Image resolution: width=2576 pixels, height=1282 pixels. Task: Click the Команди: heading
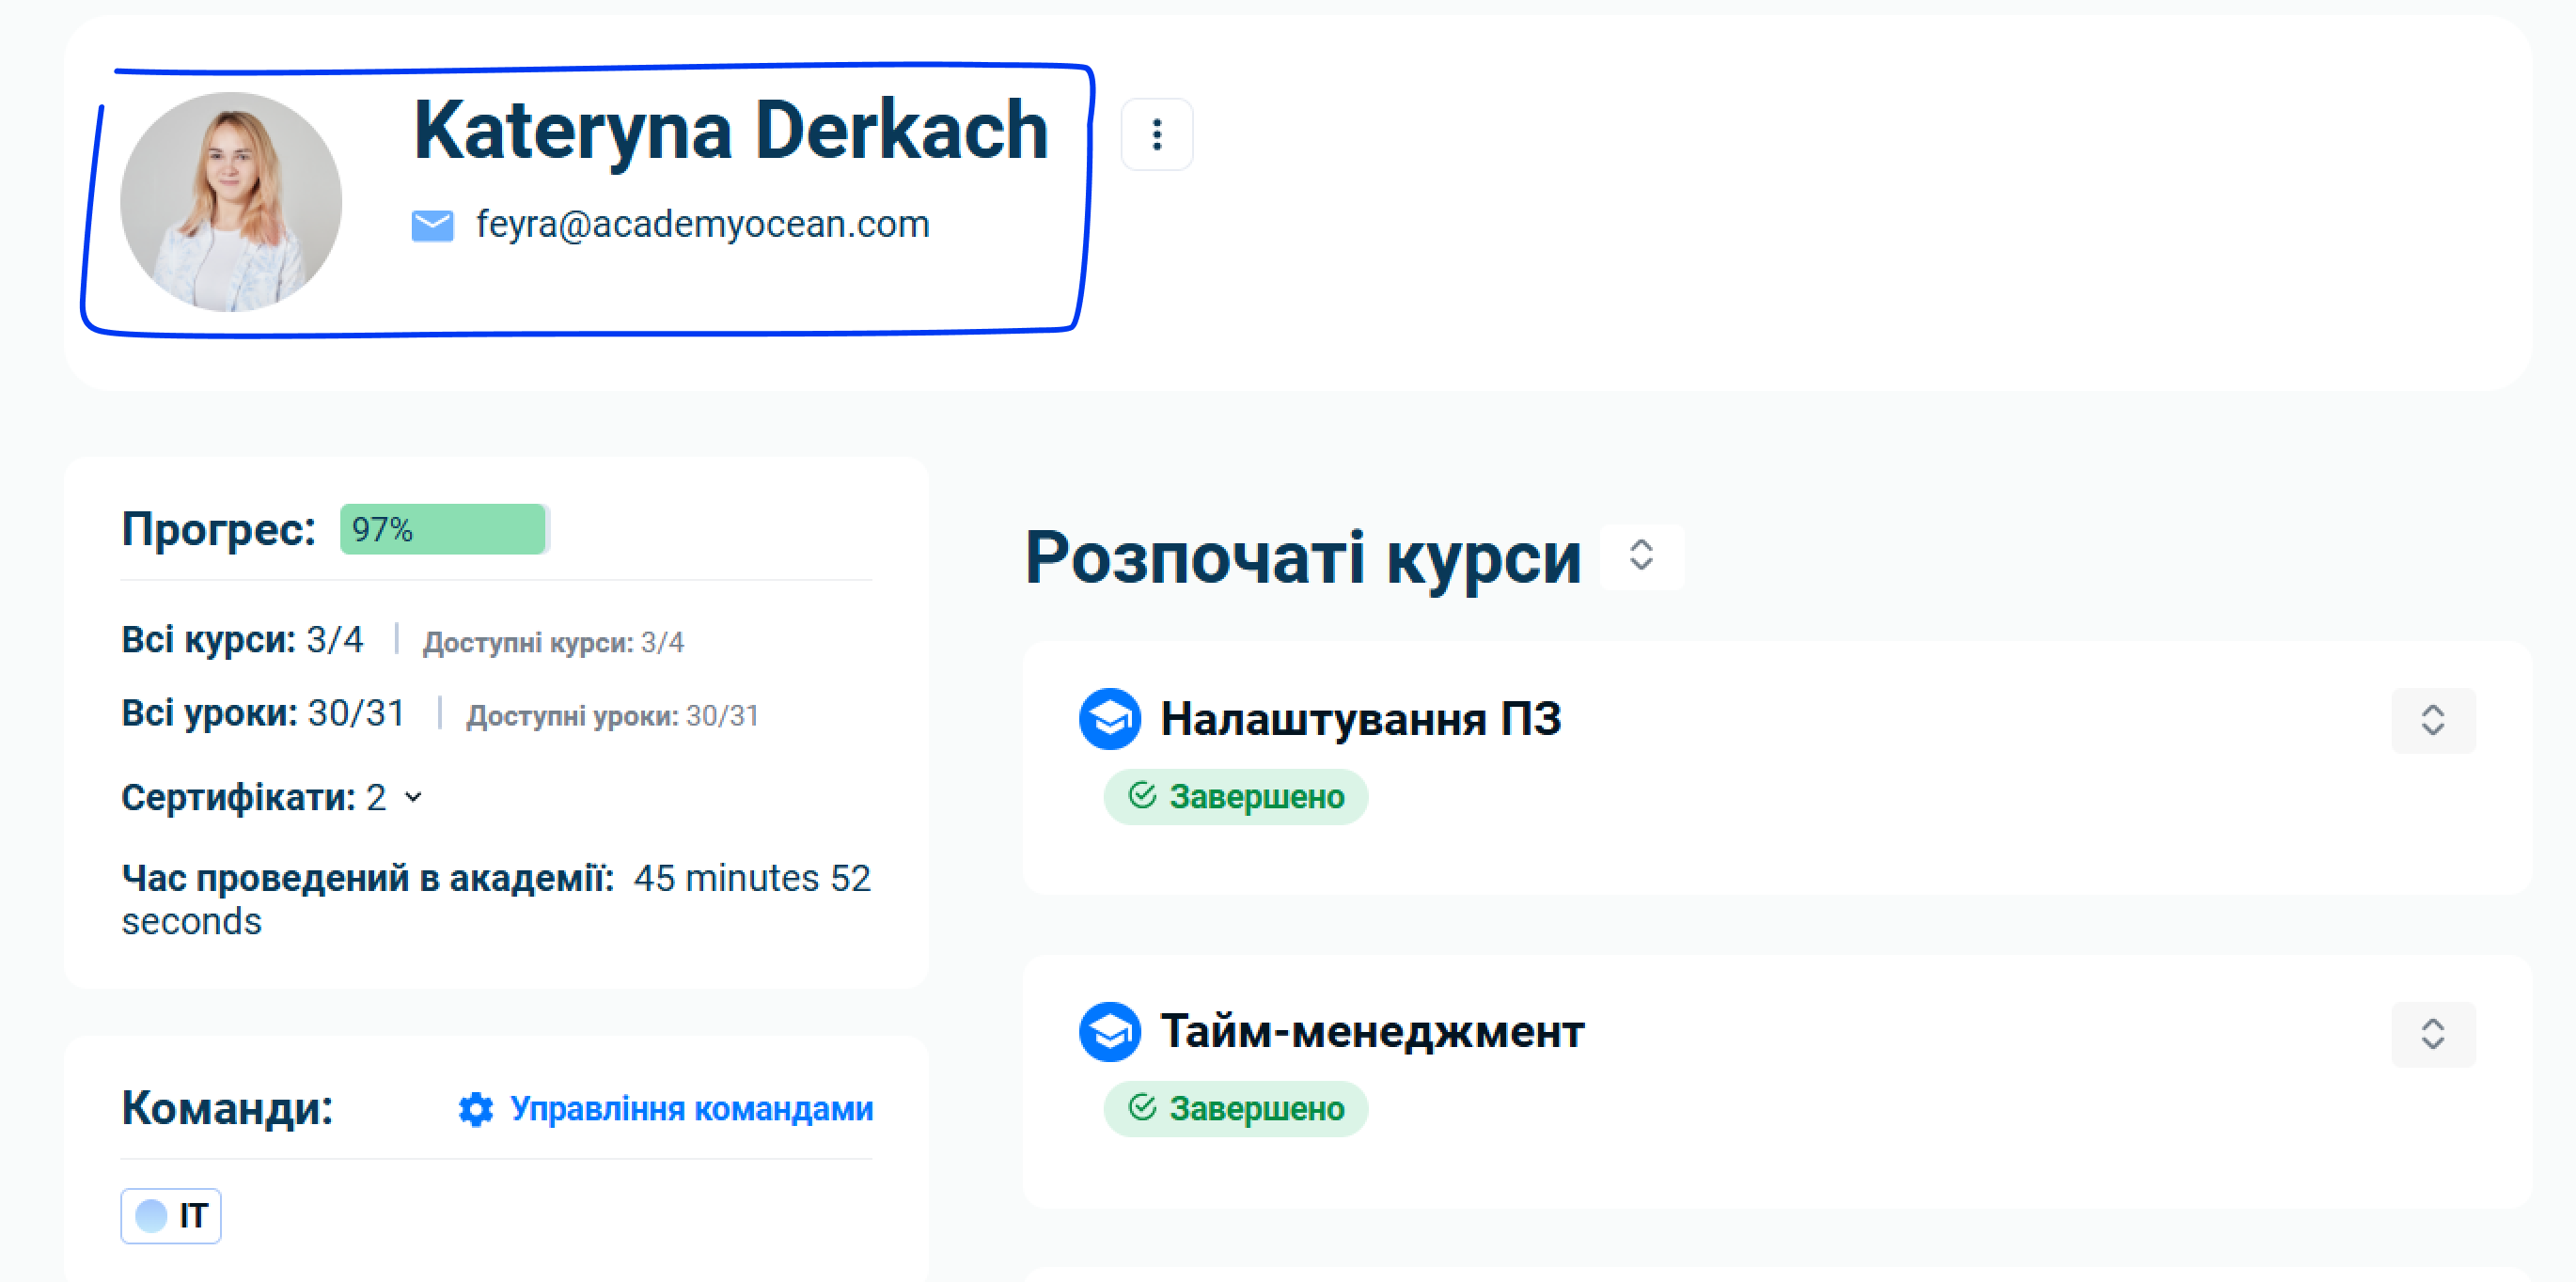click(x=227, y=1107)
